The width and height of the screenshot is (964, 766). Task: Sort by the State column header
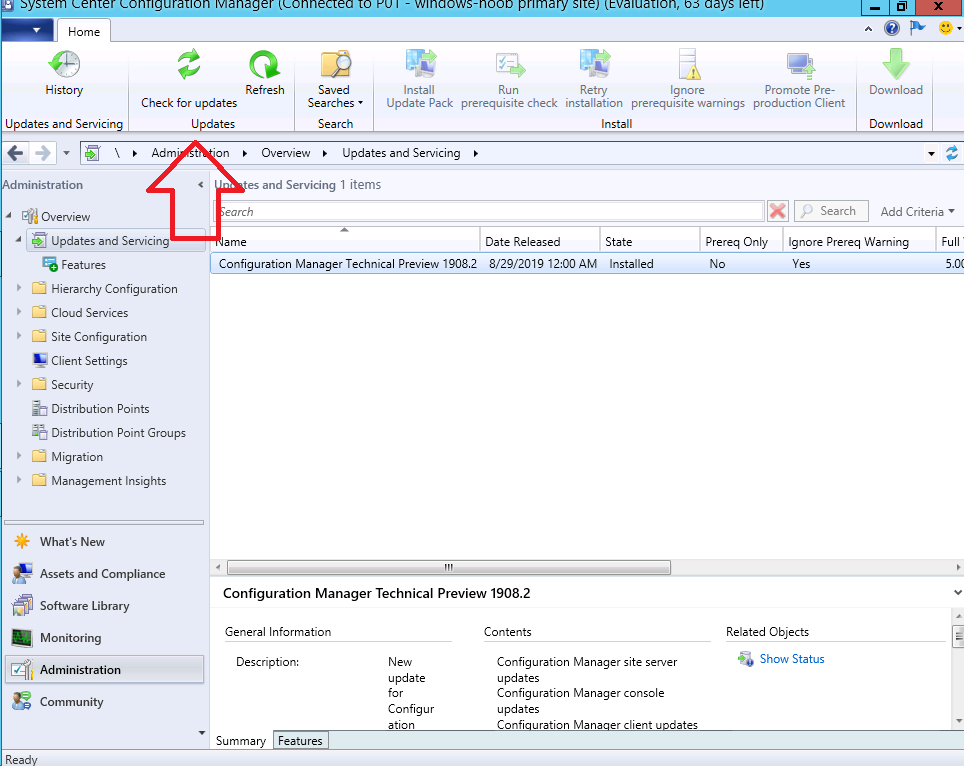point(650,242)
